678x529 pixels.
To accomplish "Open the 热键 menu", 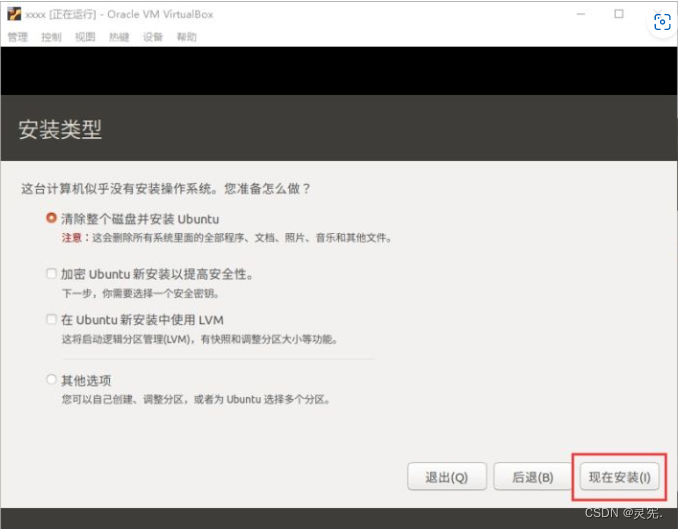I will click(119, 37).
